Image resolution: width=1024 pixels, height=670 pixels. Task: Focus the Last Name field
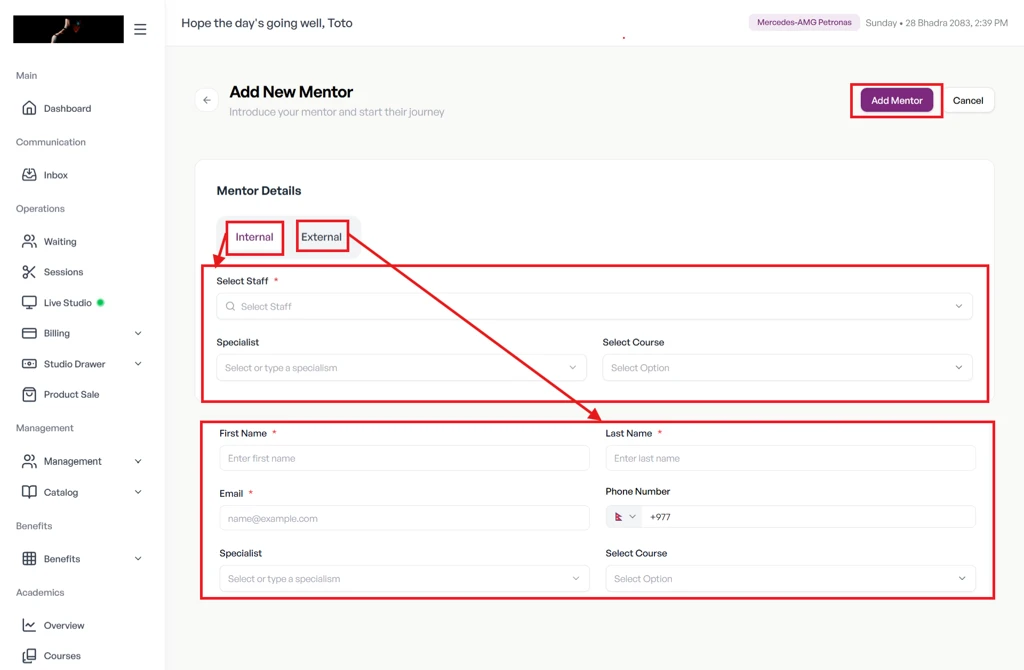[790, 458]
